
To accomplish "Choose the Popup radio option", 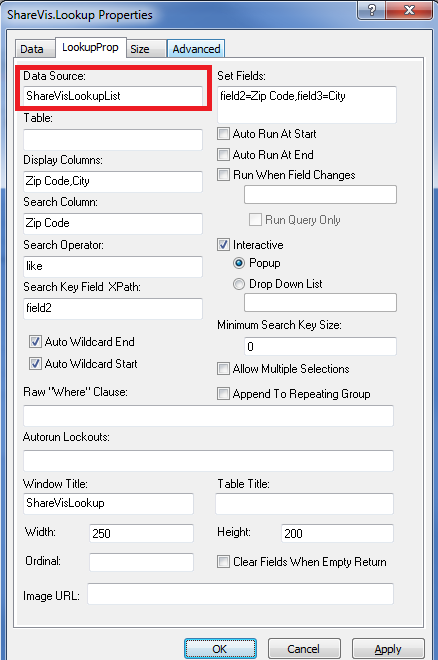I will tap(239, 263).
